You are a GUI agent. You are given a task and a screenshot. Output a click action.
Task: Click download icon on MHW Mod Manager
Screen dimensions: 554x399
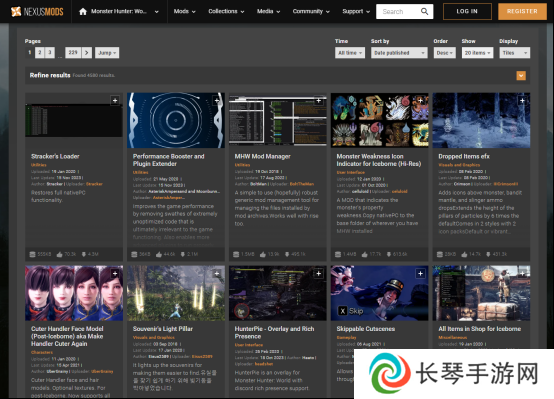pos(287,254)
